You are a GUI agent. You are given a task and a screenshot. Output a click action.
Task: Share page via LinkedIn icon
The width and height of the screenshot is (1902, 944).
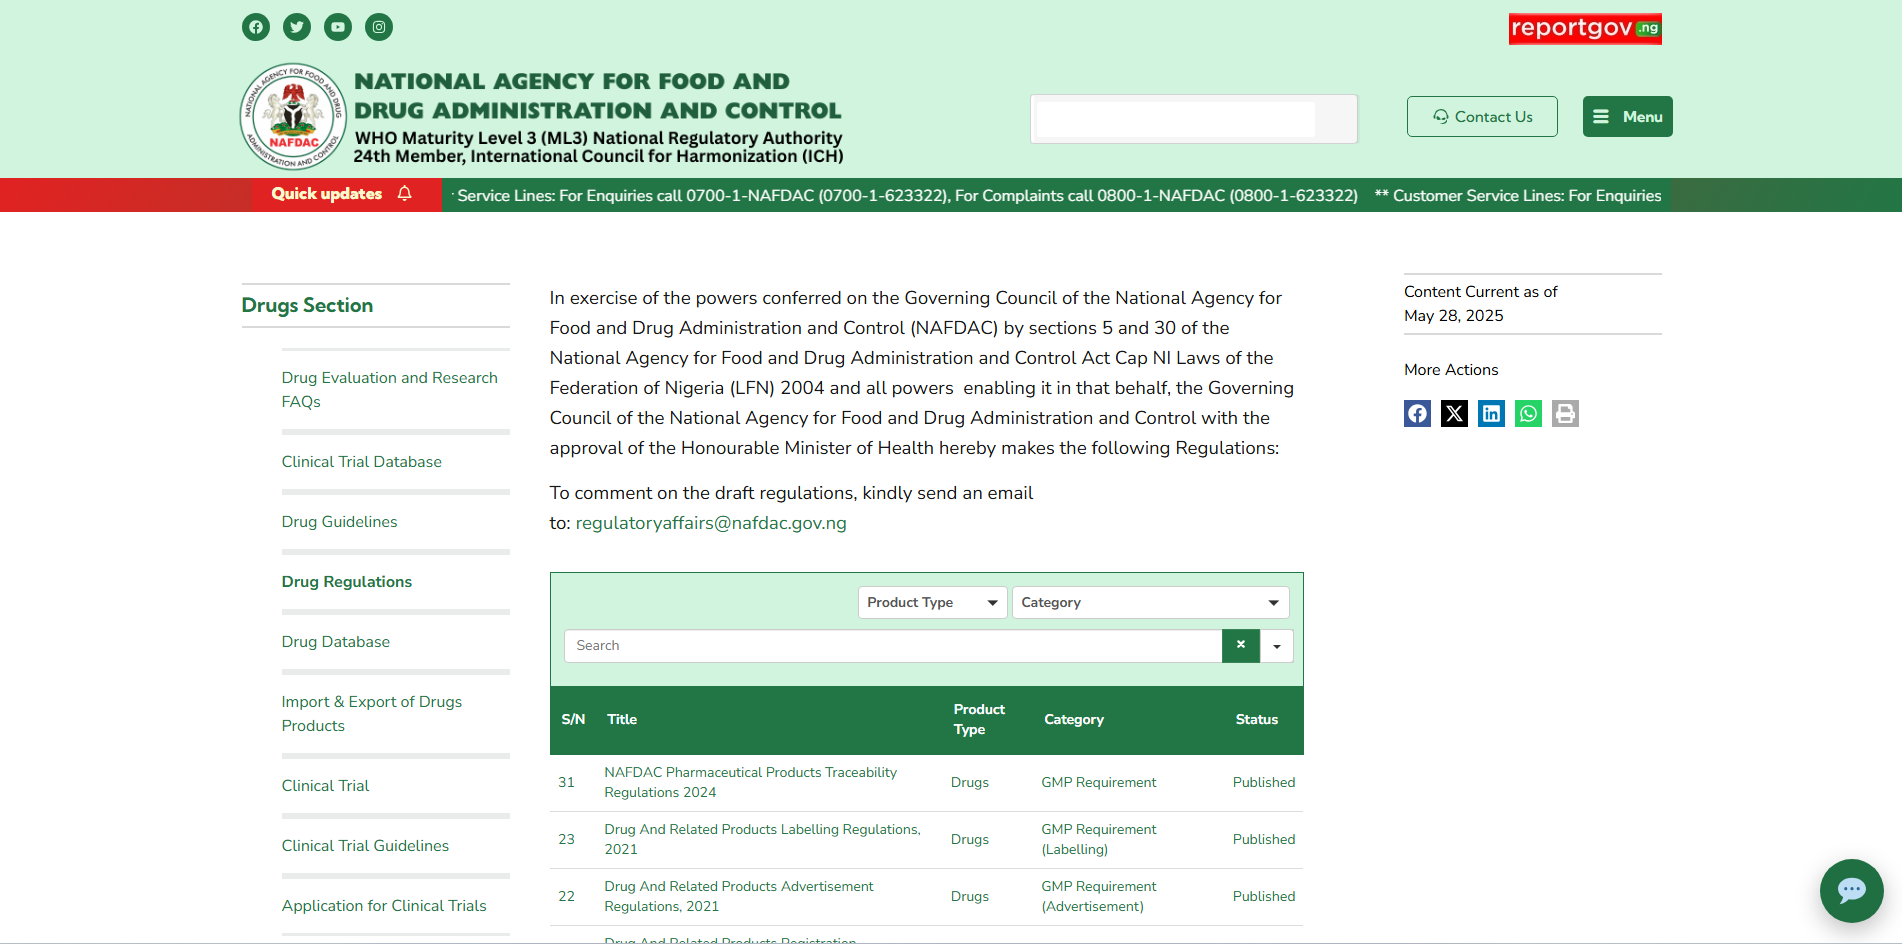[x=1491, y=414]
